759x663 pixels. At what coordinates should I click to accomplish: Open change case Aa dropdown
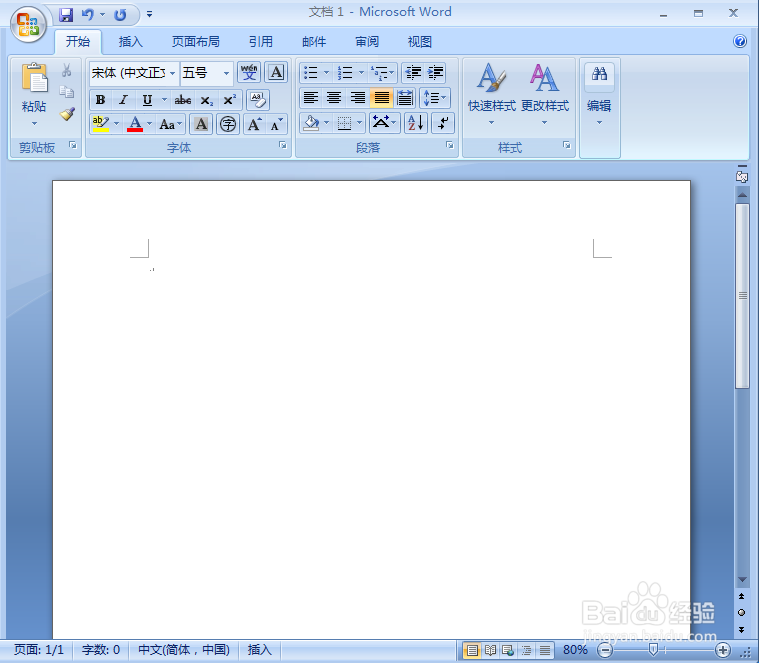coord(170,124)
